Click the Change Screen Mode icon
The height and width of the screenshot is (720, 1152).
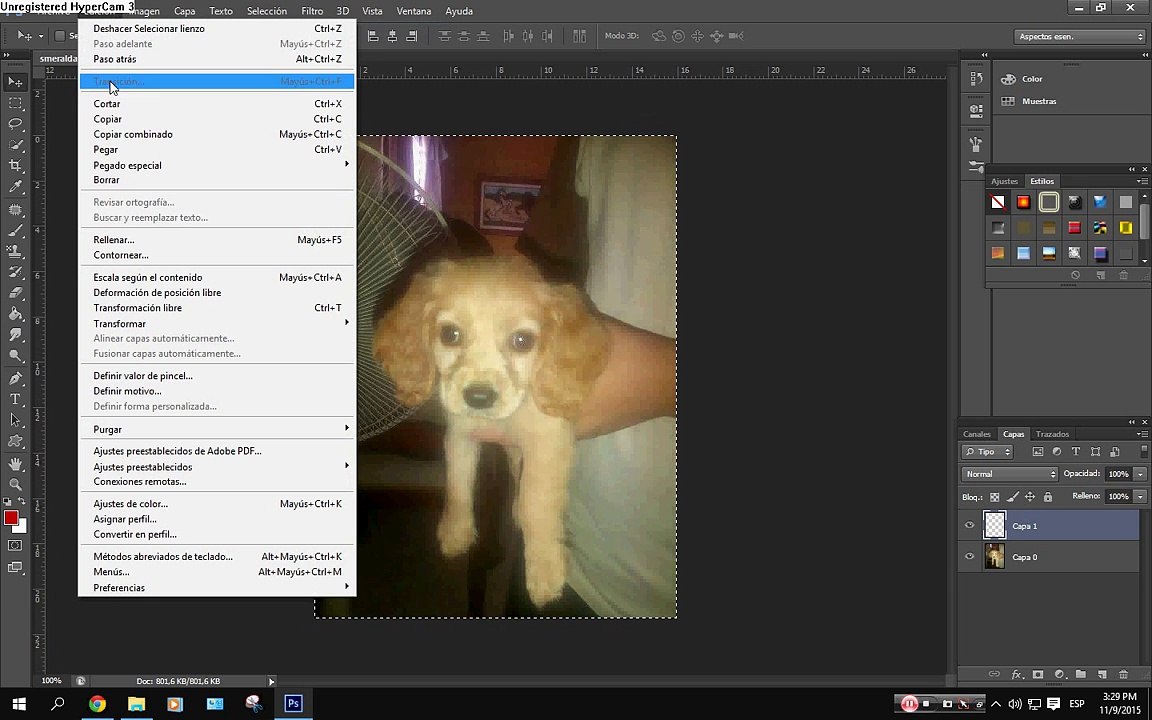(x=15, y=567)
